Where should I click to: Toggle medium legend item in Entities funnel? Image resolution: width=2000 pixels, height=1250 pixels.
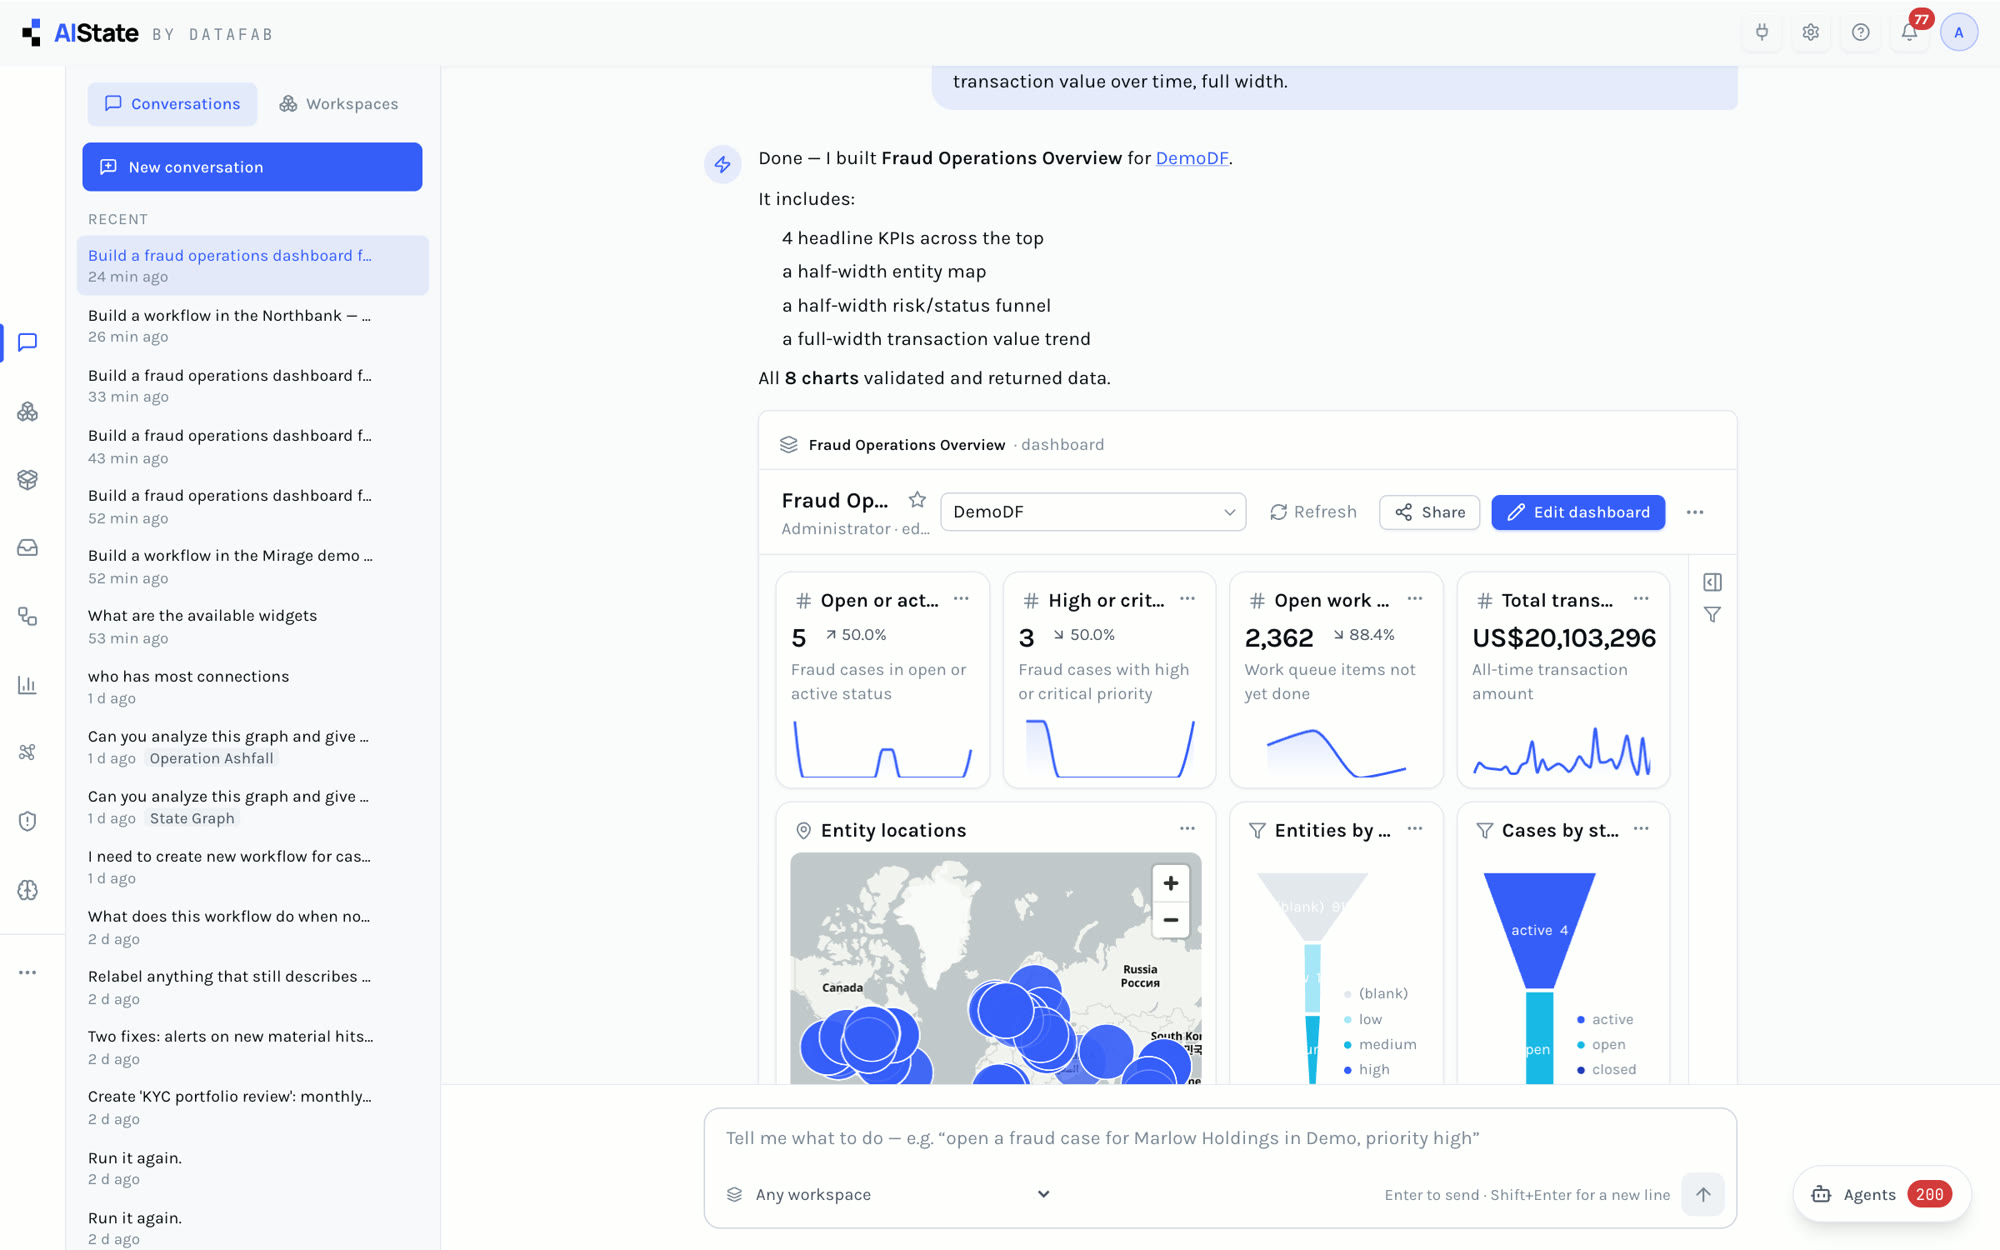[1380, 1044]
